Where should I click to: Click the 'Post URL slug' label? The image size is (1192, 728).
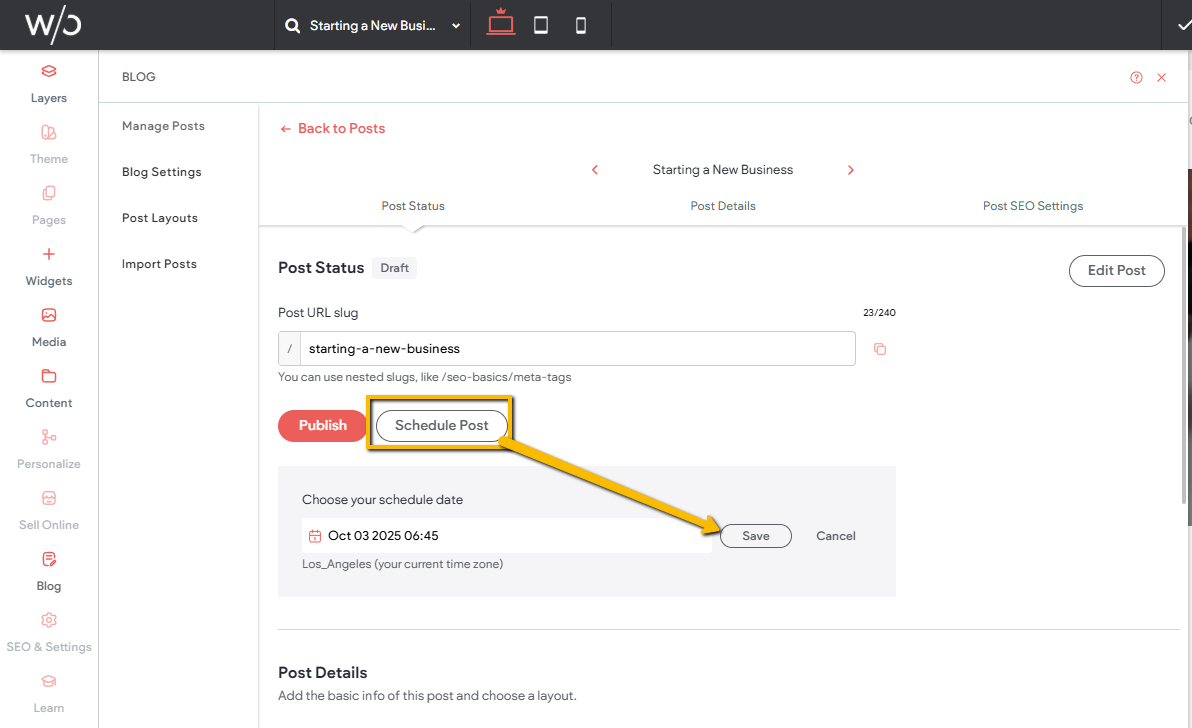[318, 312]
